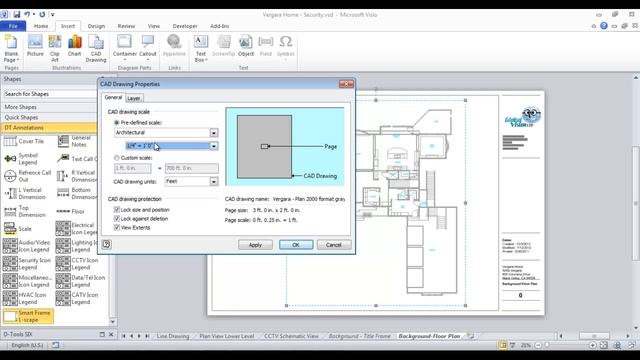Open Visio Help question mark icon
This screenshot has width=640, height=360.
point(604,26)
